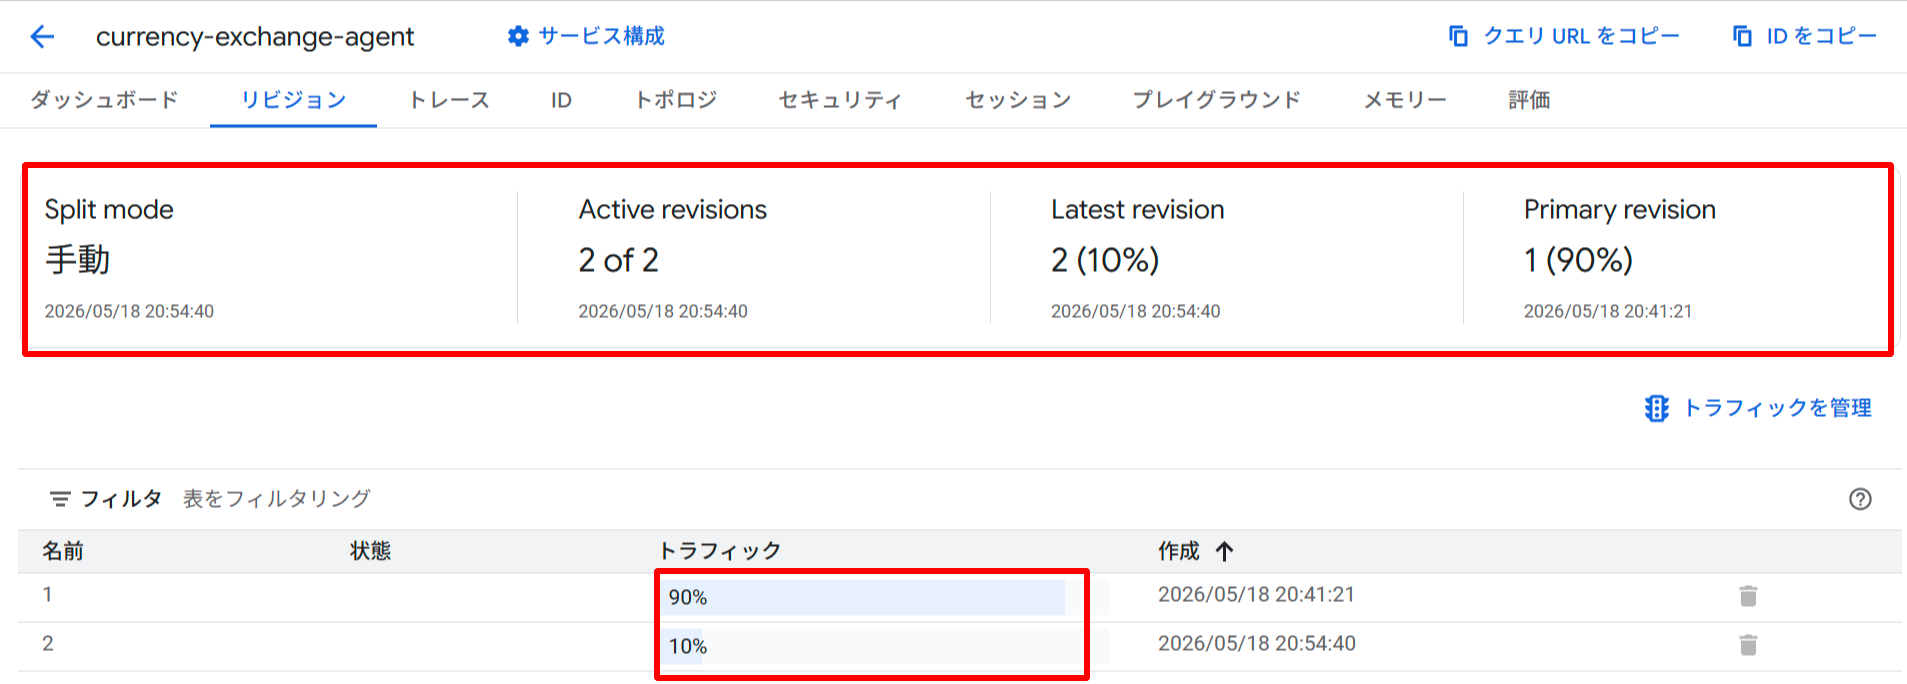The image size is (1907, 684).
Task: Click the gear icon for サービス構成
Action: click(x=518, y=37)
